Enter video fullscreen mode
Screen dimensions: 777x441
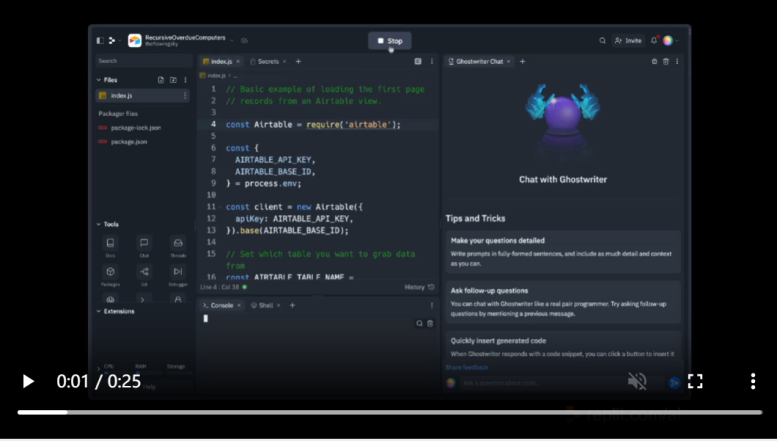point(695,381)
